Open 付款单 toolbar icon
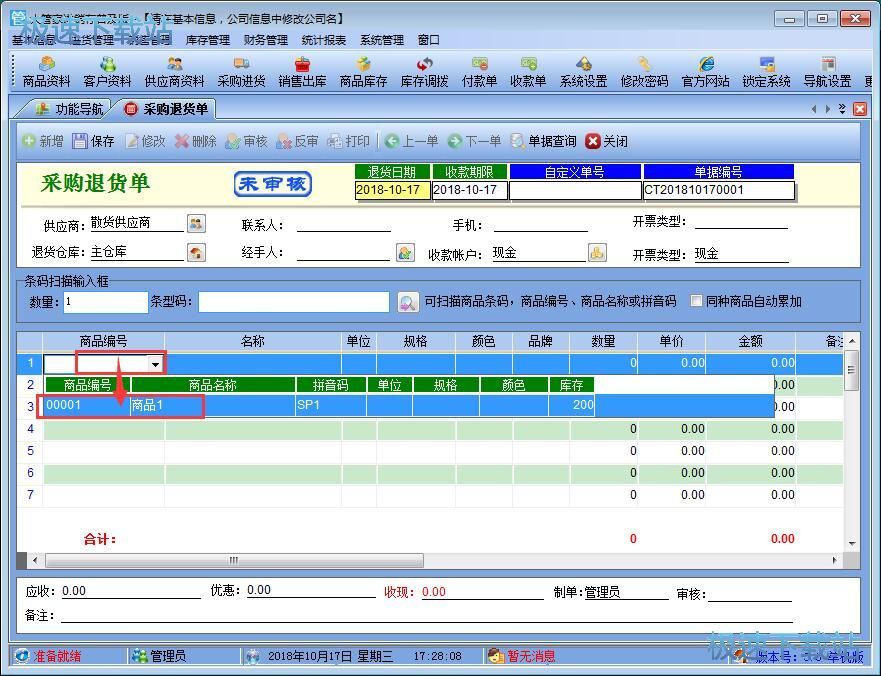Viewport: 881px width, 676px height. 479,72
